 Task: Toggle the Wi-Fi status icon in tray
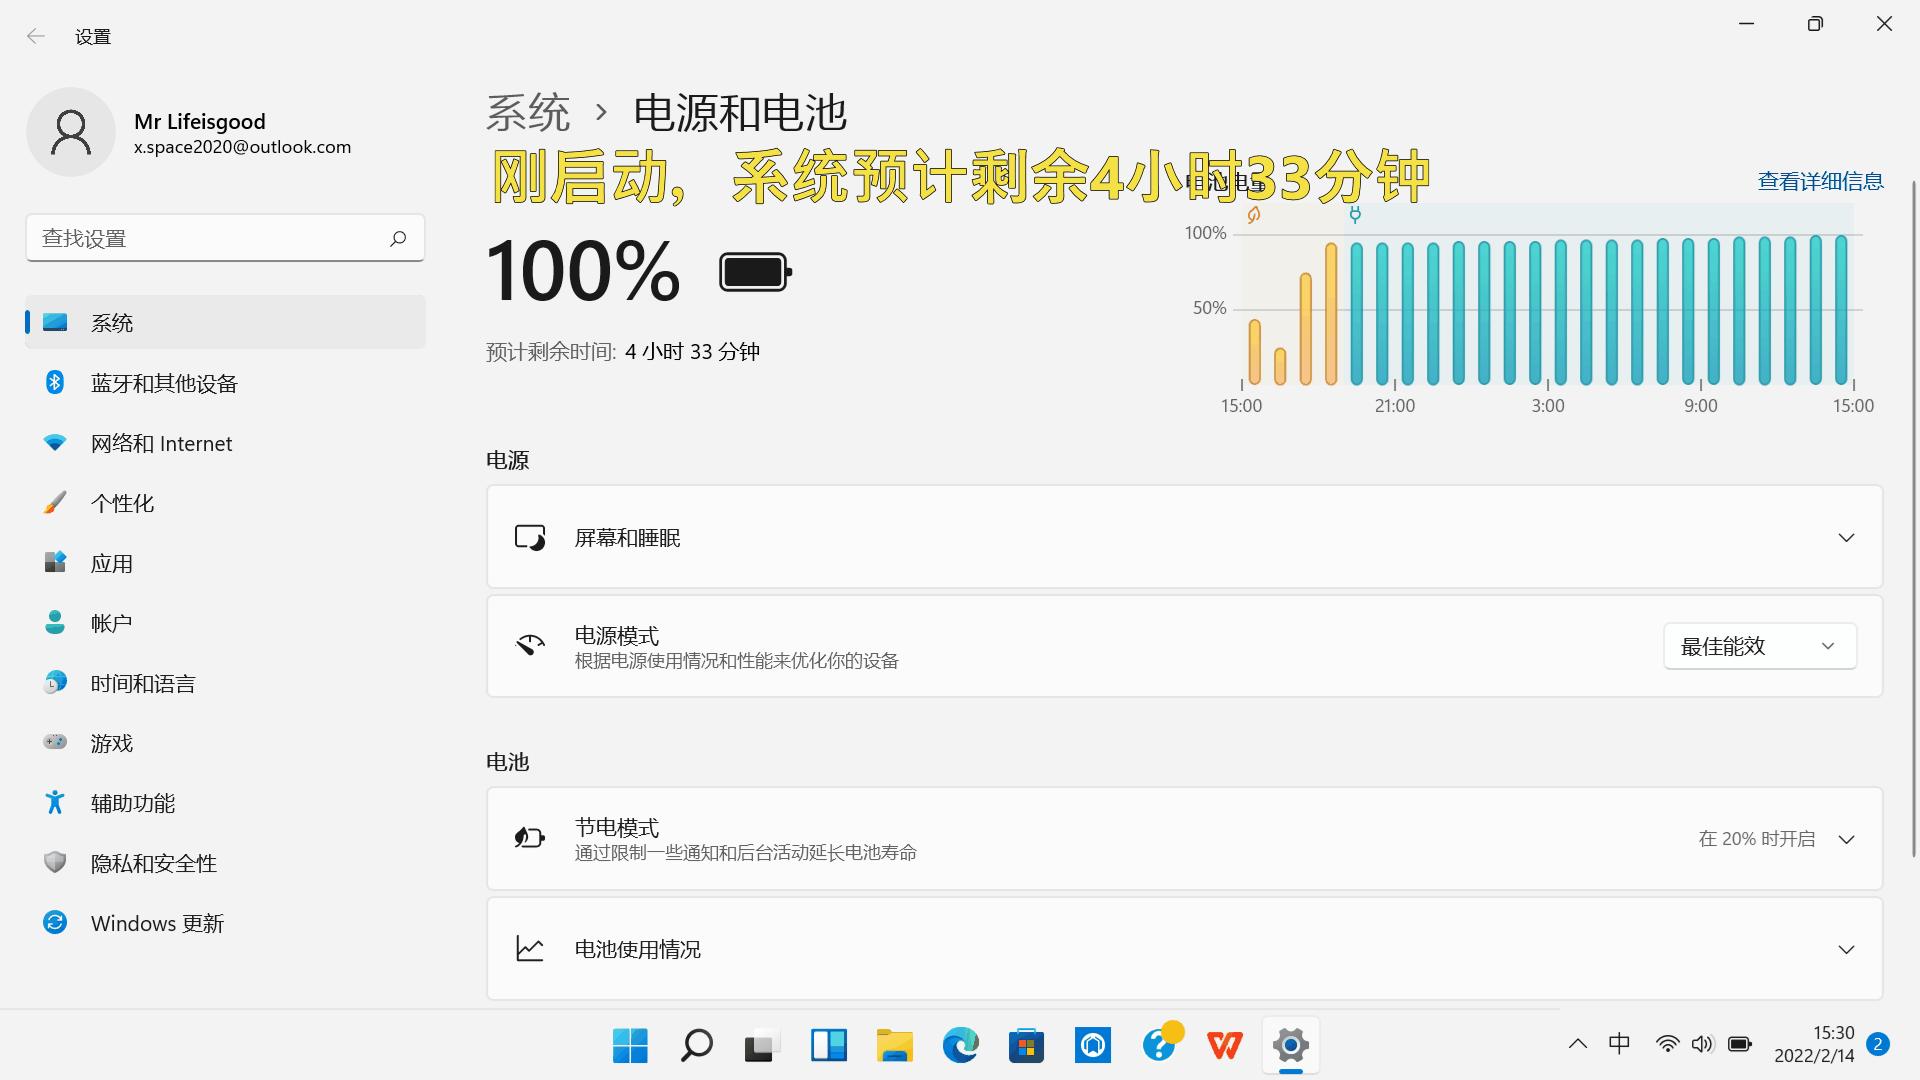point(1666,1043)
